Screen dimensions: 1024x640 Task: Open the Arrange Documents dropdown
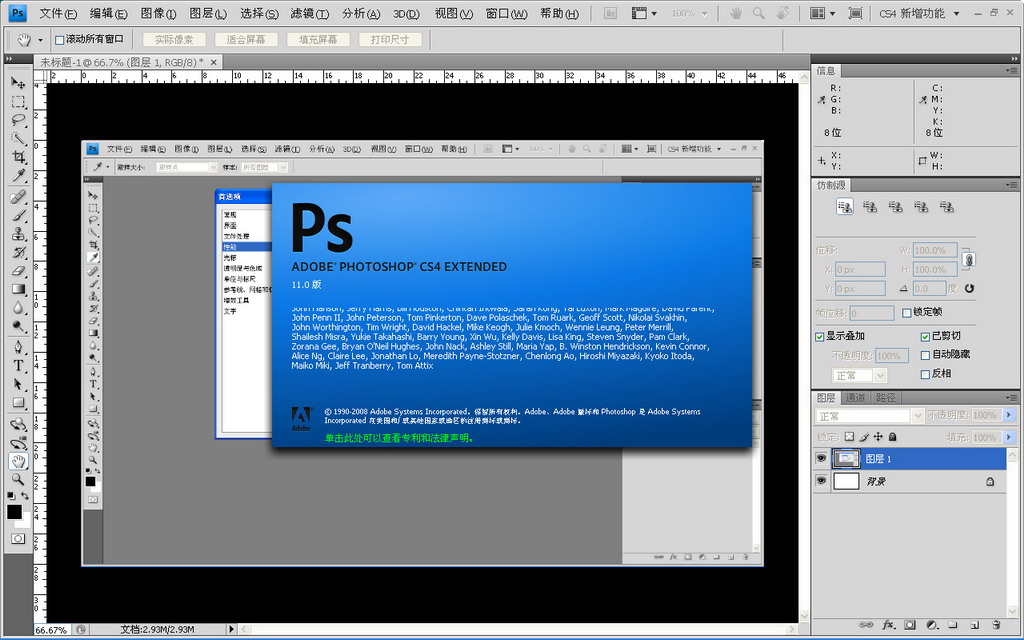click(x=822, y=13)
